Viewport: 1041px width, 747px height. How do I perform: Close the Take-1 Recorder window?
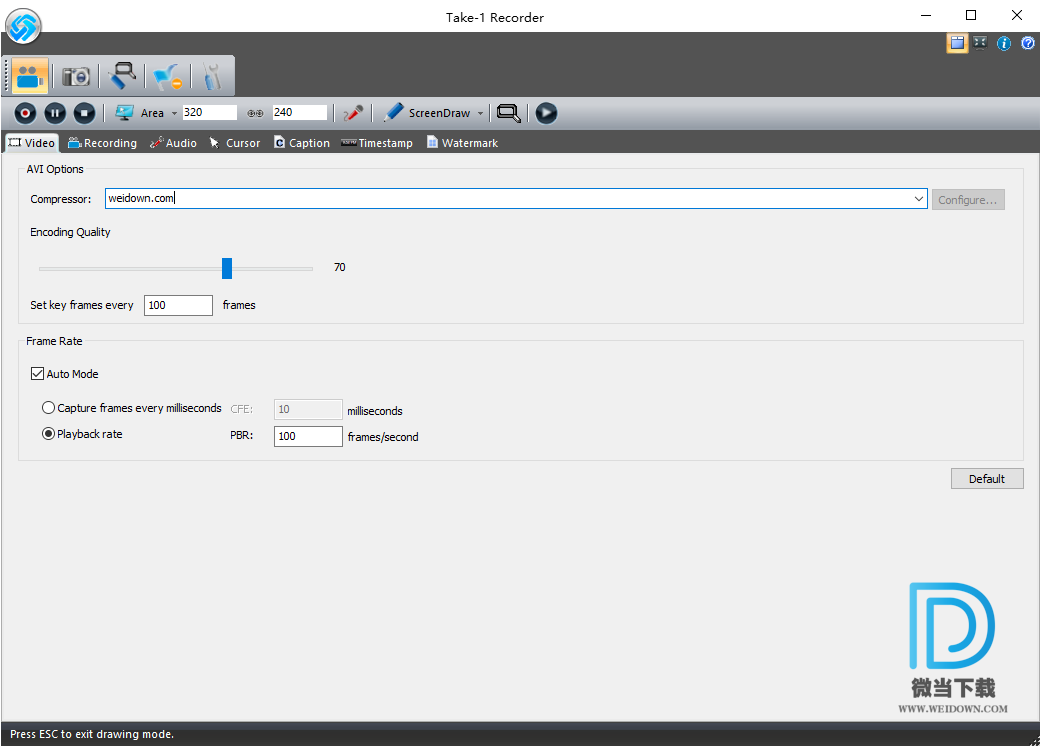(x=1016, y=15)
